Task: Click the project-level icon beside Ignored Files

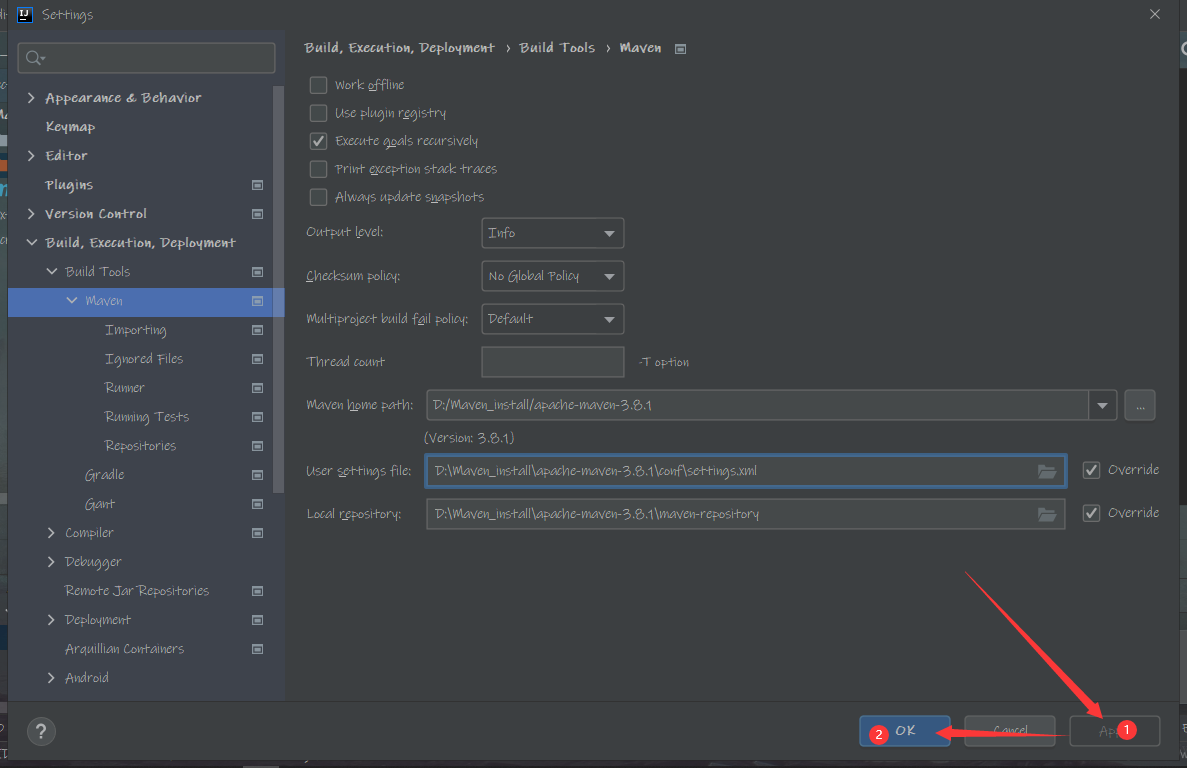Action: tap(257, 359)
